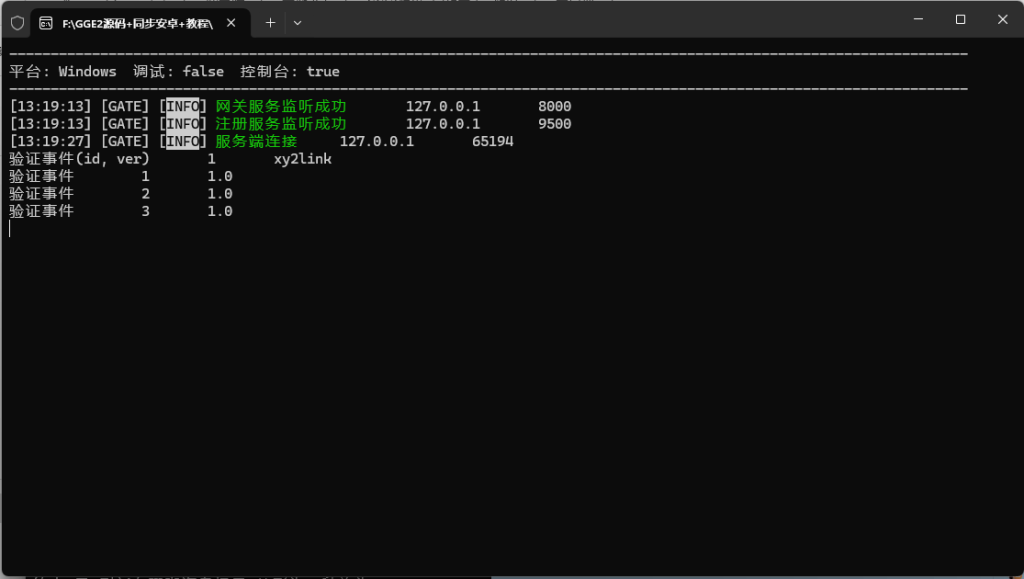This screenshot has width=1024, height=579.
Task: Click the console icon on the terminal tab
Action: [46, 22]
